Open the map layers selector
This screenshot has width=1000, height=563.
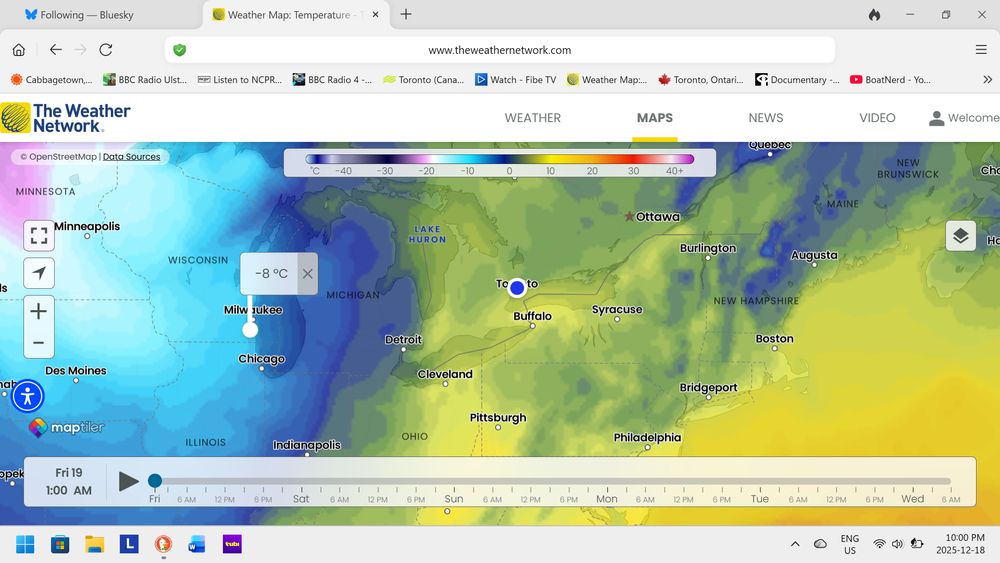(960, 236)
